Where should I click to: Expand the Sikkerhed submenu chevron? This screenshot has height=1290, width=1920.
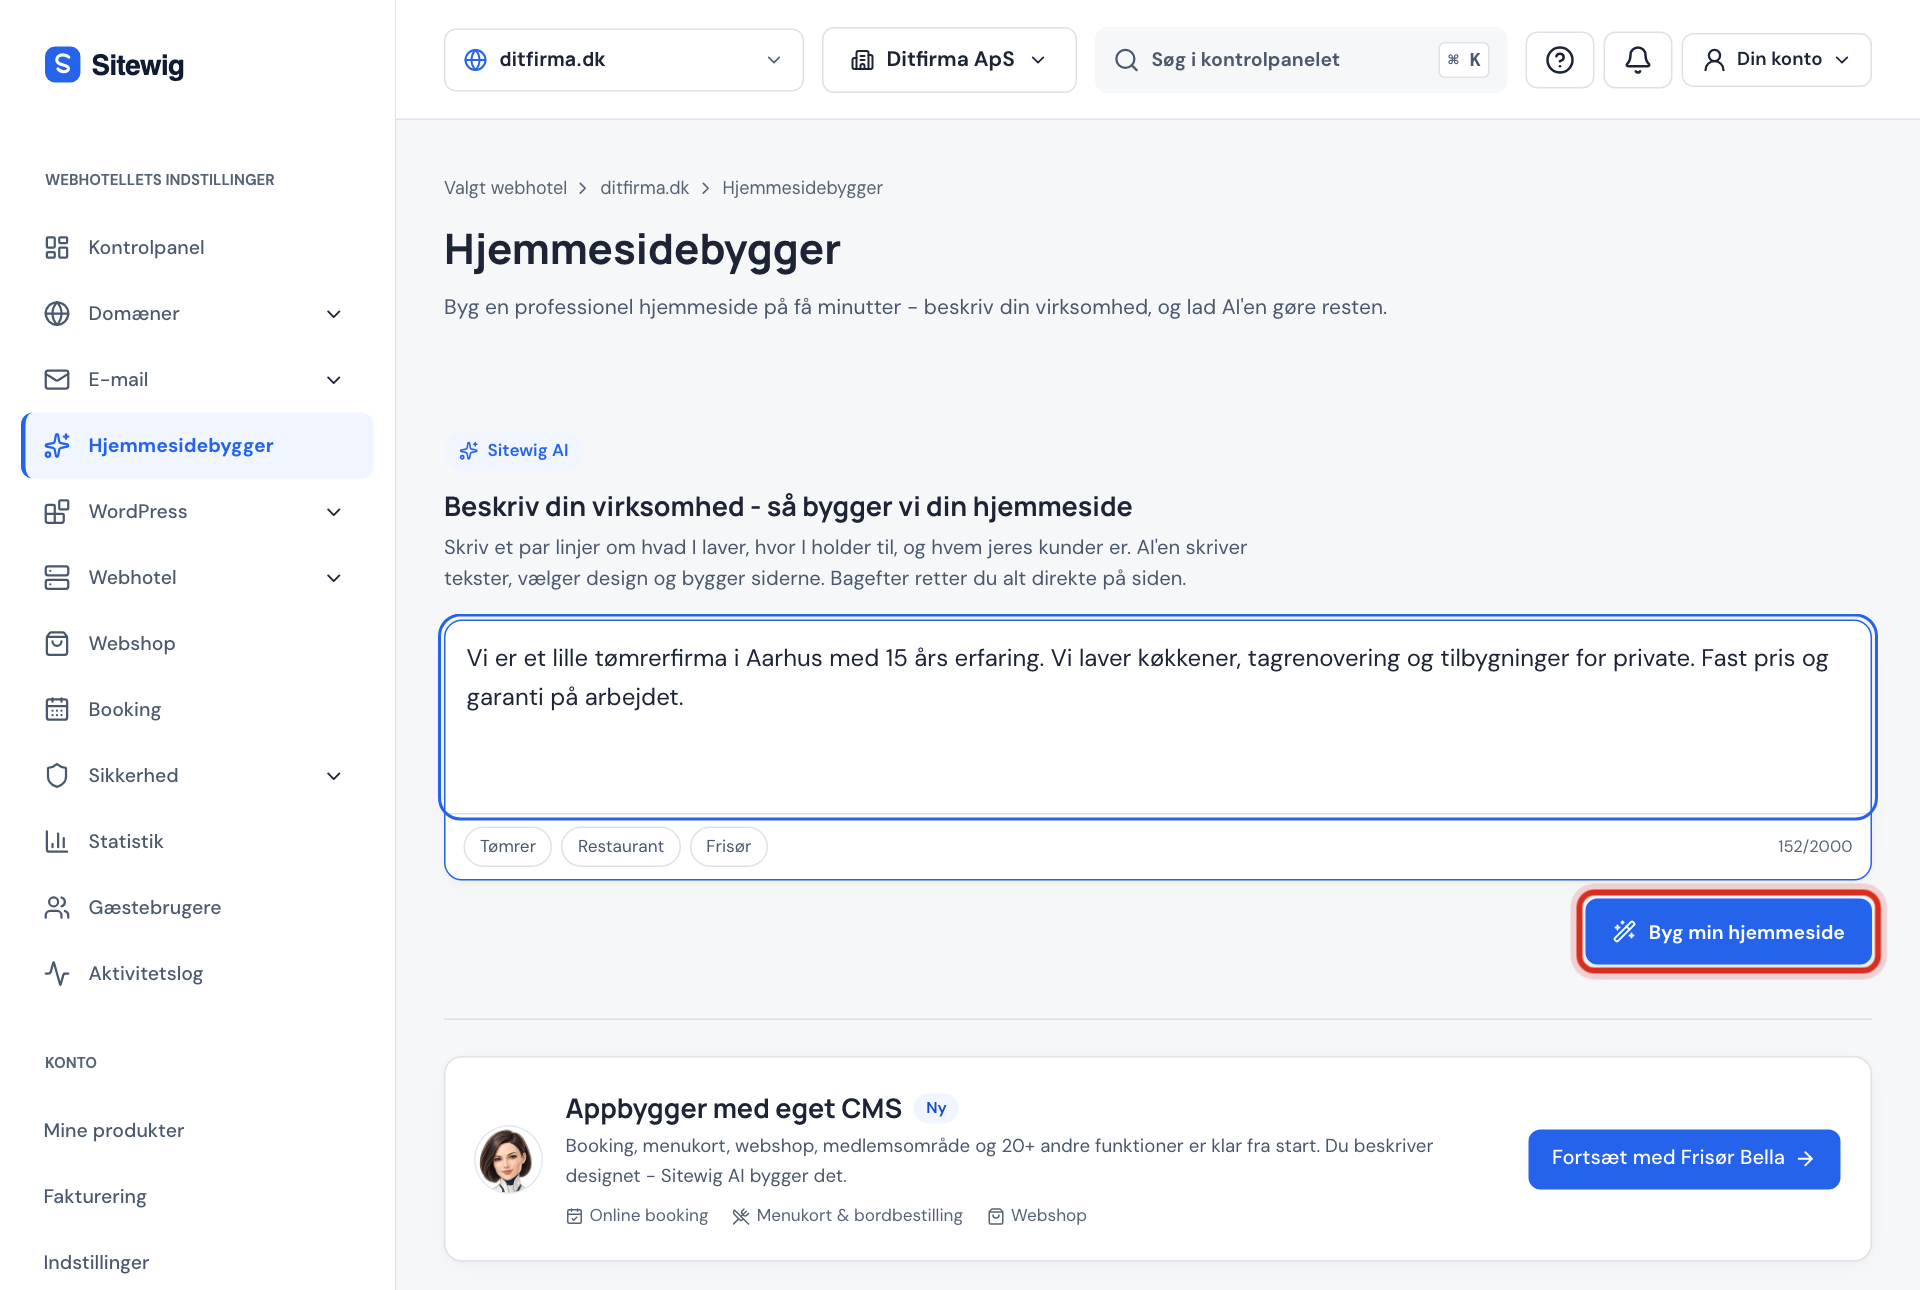(334, 776)
